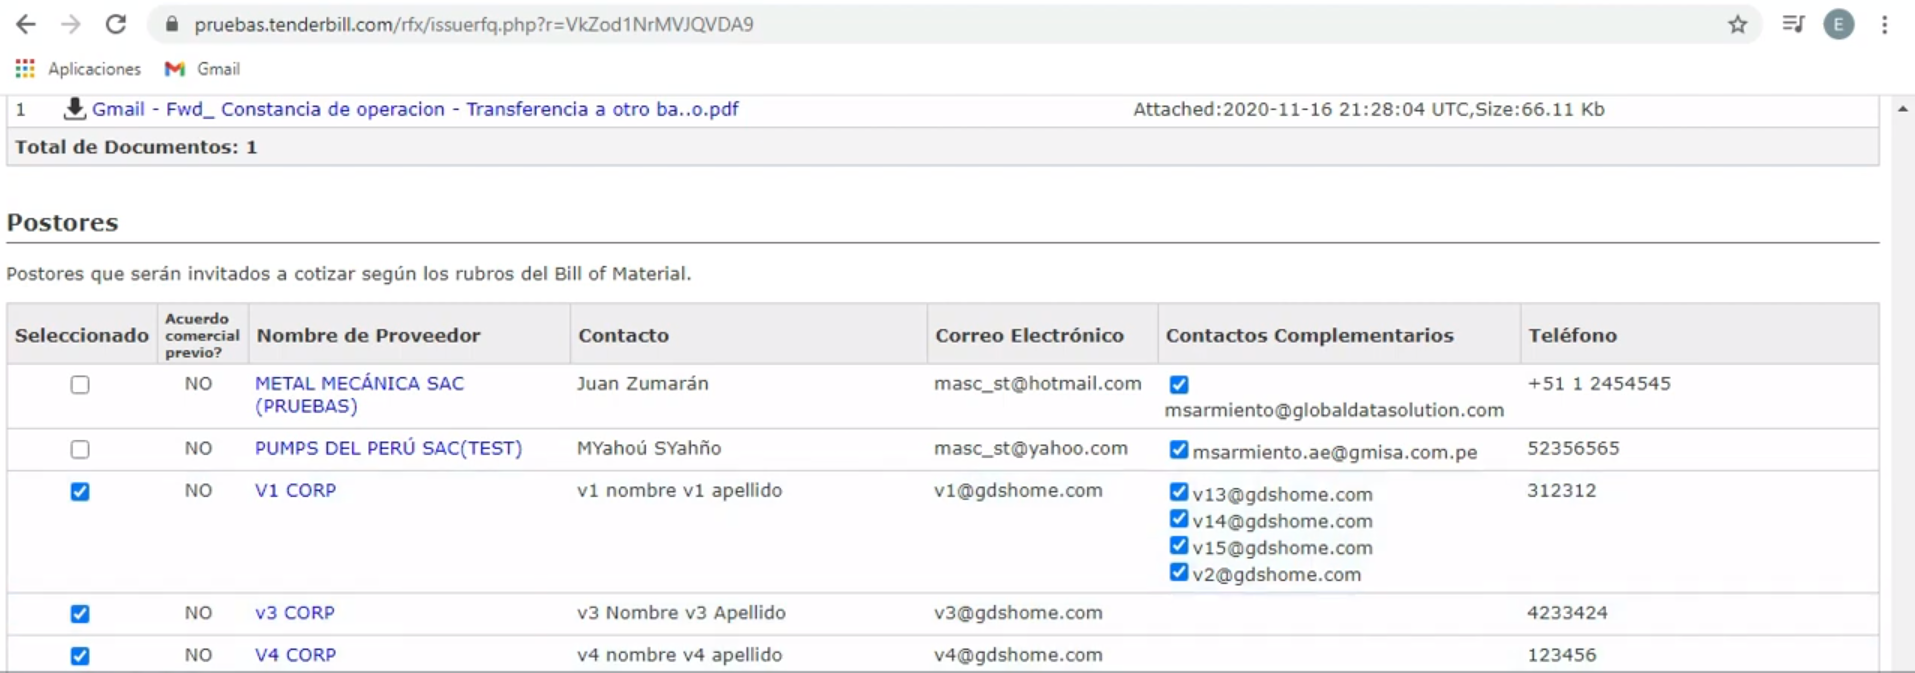Screen dimensions: 1915x673
Task: Click email v3@gdshome.com
Action: click(x=1018, y=612)
